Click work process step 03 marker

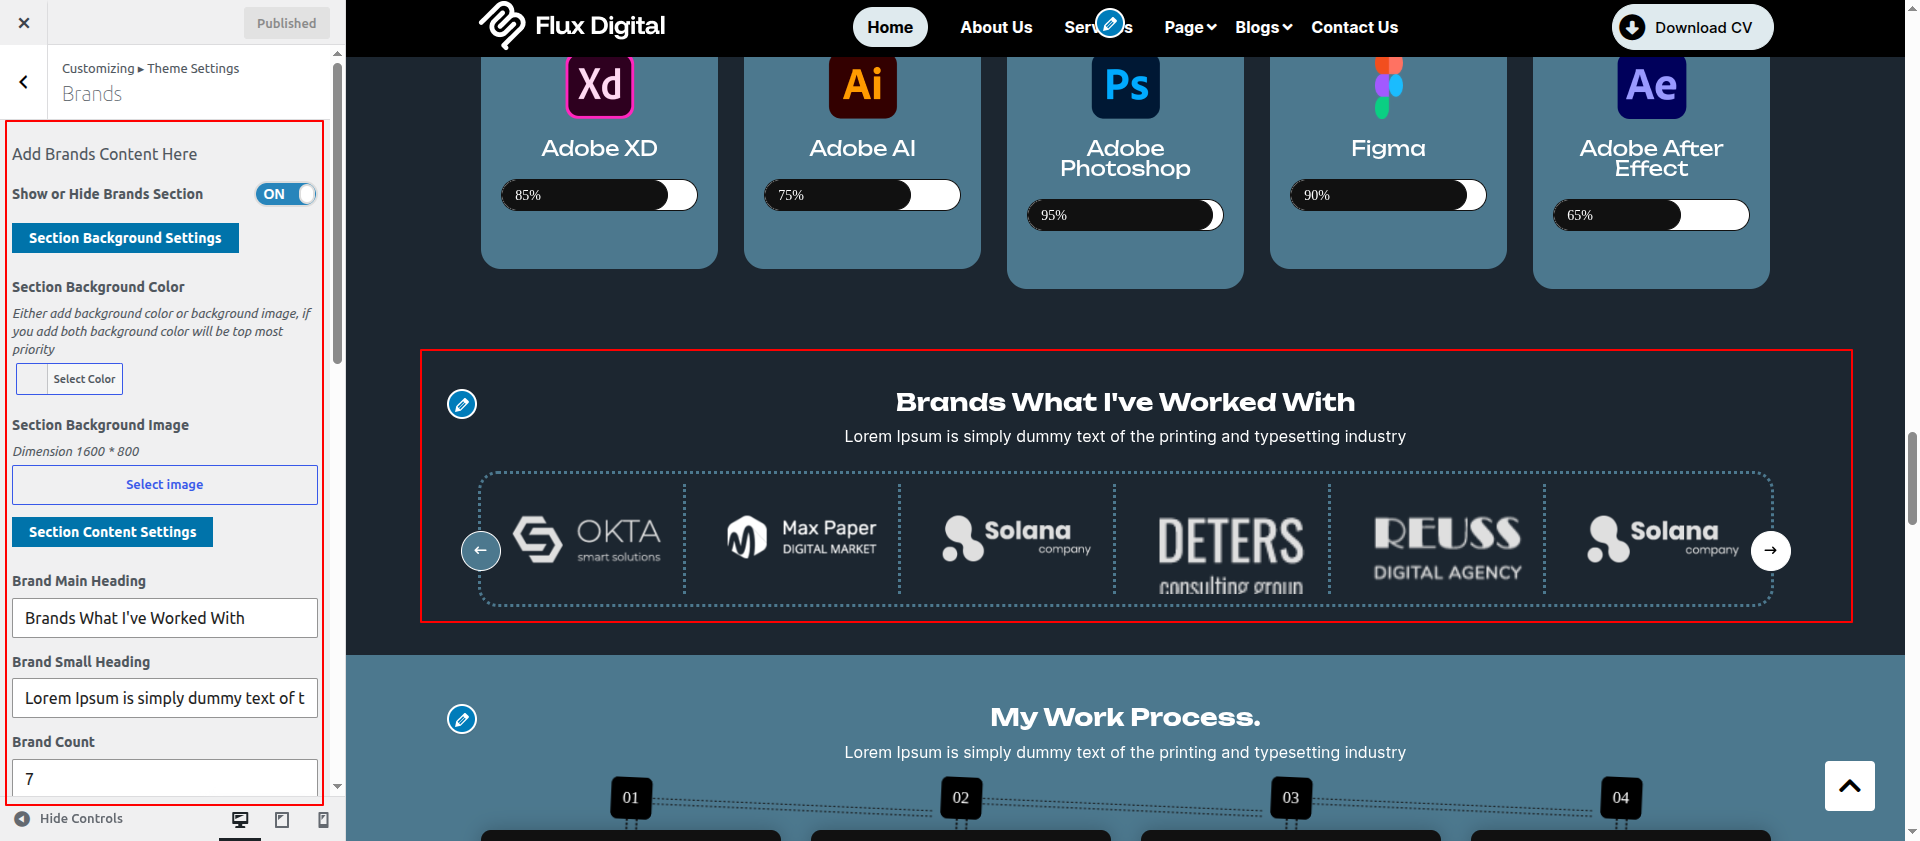(x=1291, y=798)
